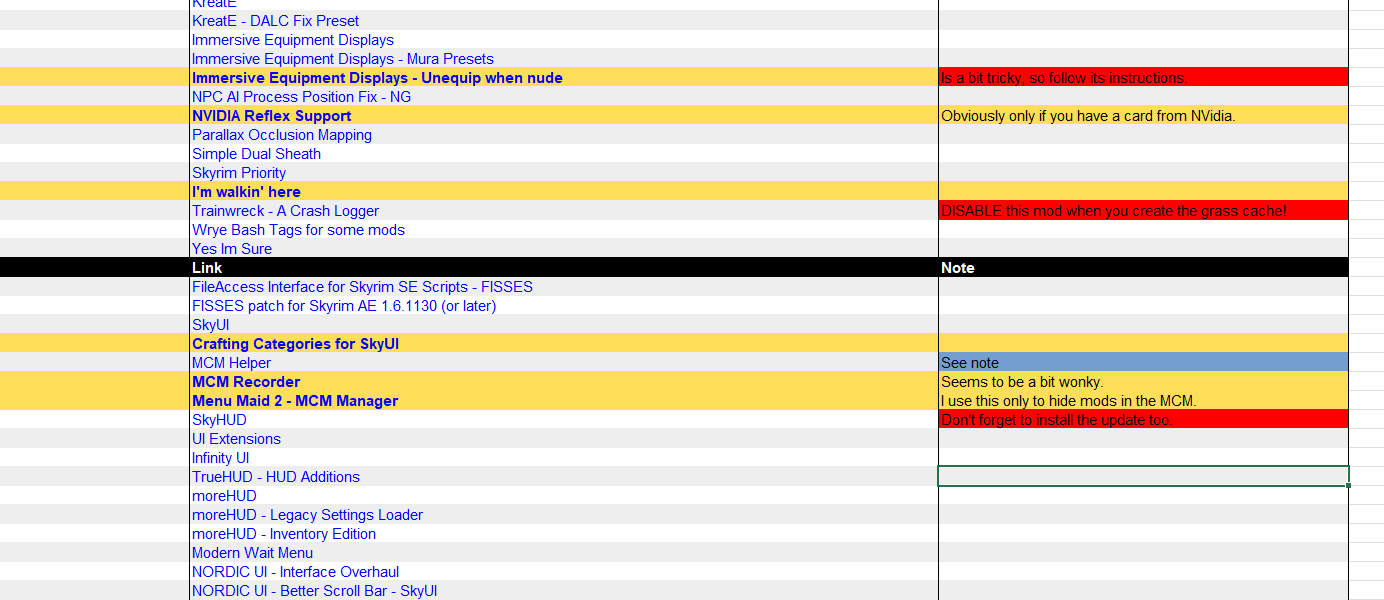This screenshot has width=1384, height=600.
Task: Open the UI Extensions link
Action: click(236, 439)
